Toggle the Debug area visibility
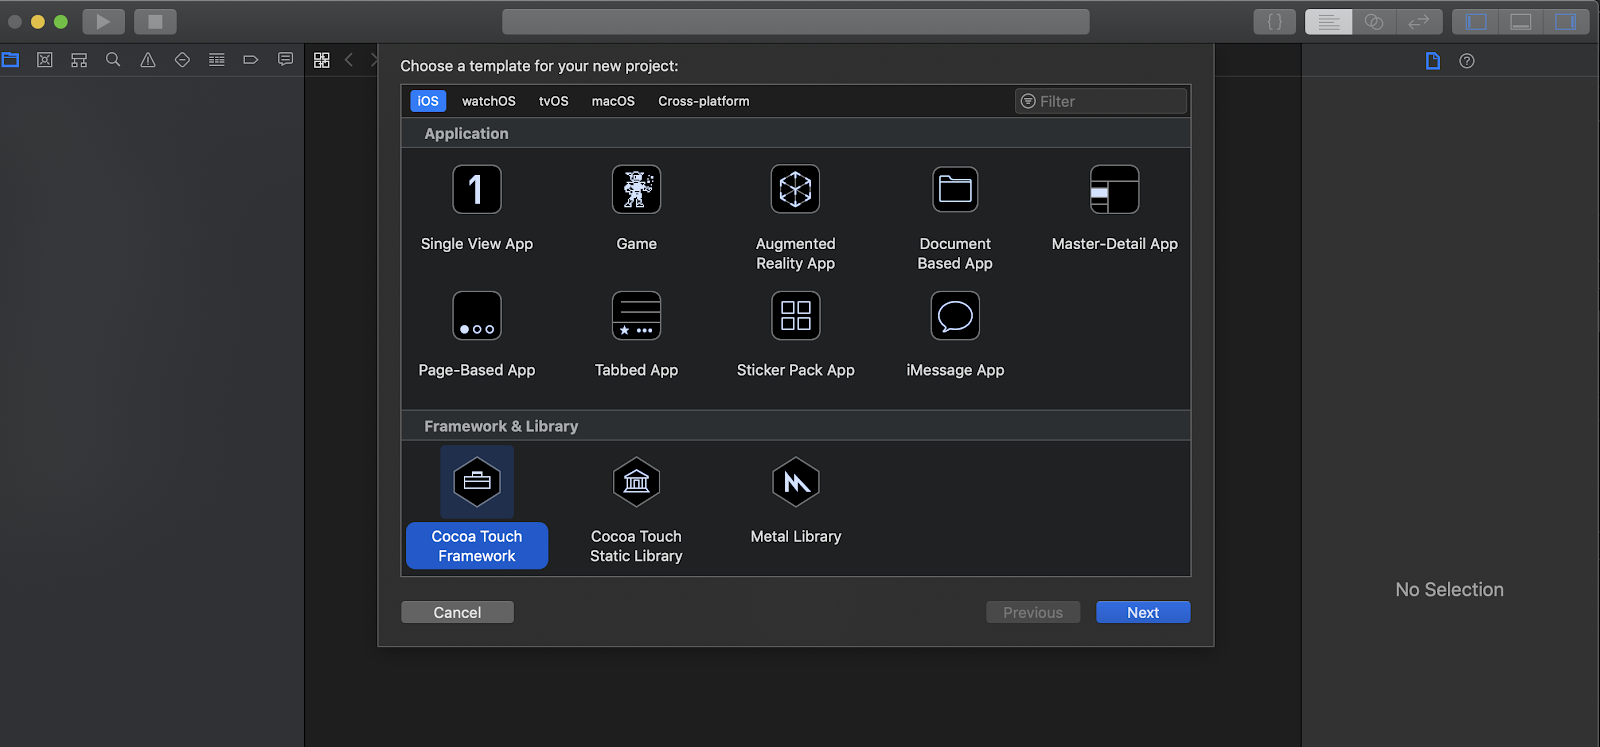 click(1521, 22)
